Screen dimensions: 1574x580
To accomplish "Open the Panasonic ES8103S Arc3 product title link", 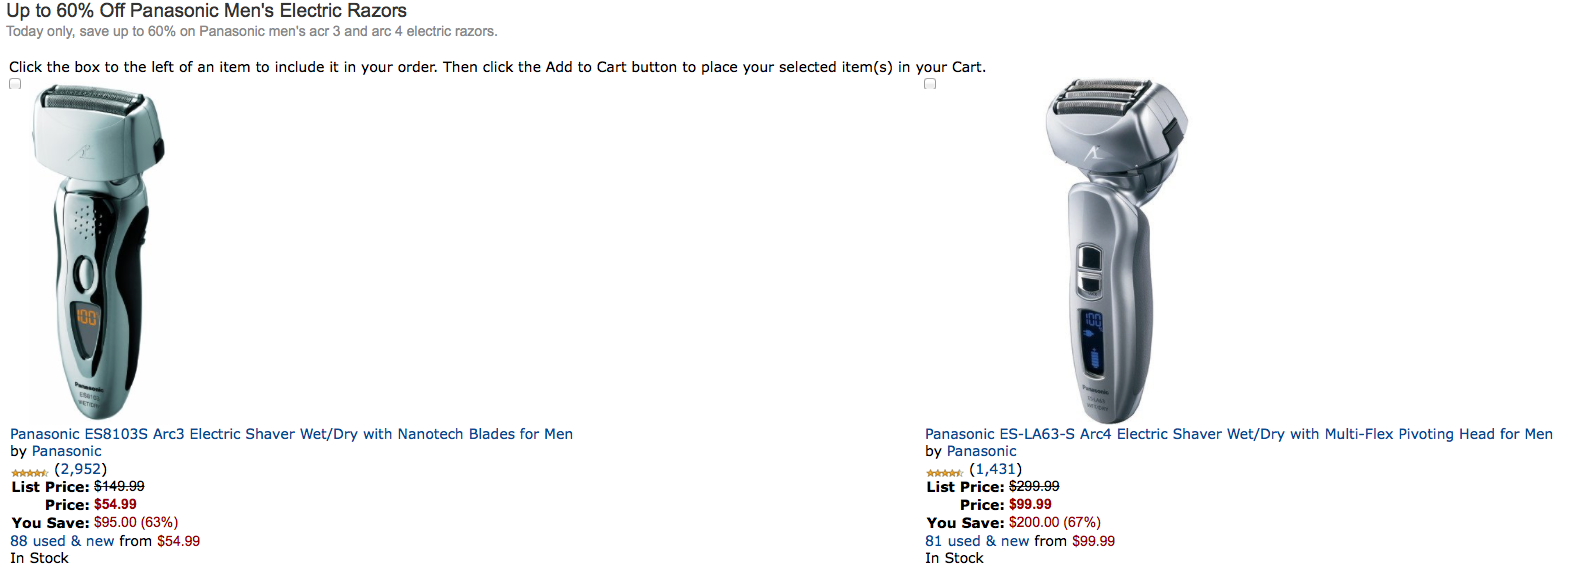I will coord(291,434).
